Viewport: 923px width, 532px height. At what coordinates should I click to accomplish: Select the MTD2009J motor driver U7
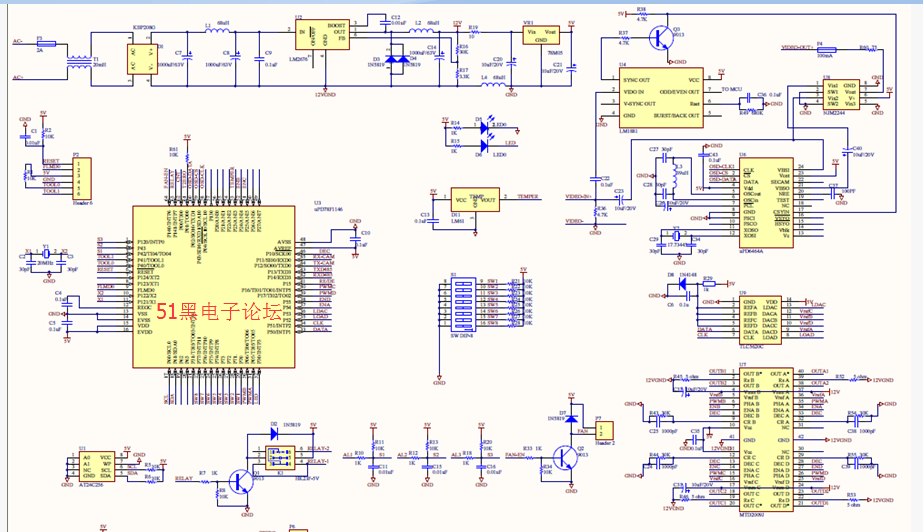pyautogui.click(x=765, y=440)
